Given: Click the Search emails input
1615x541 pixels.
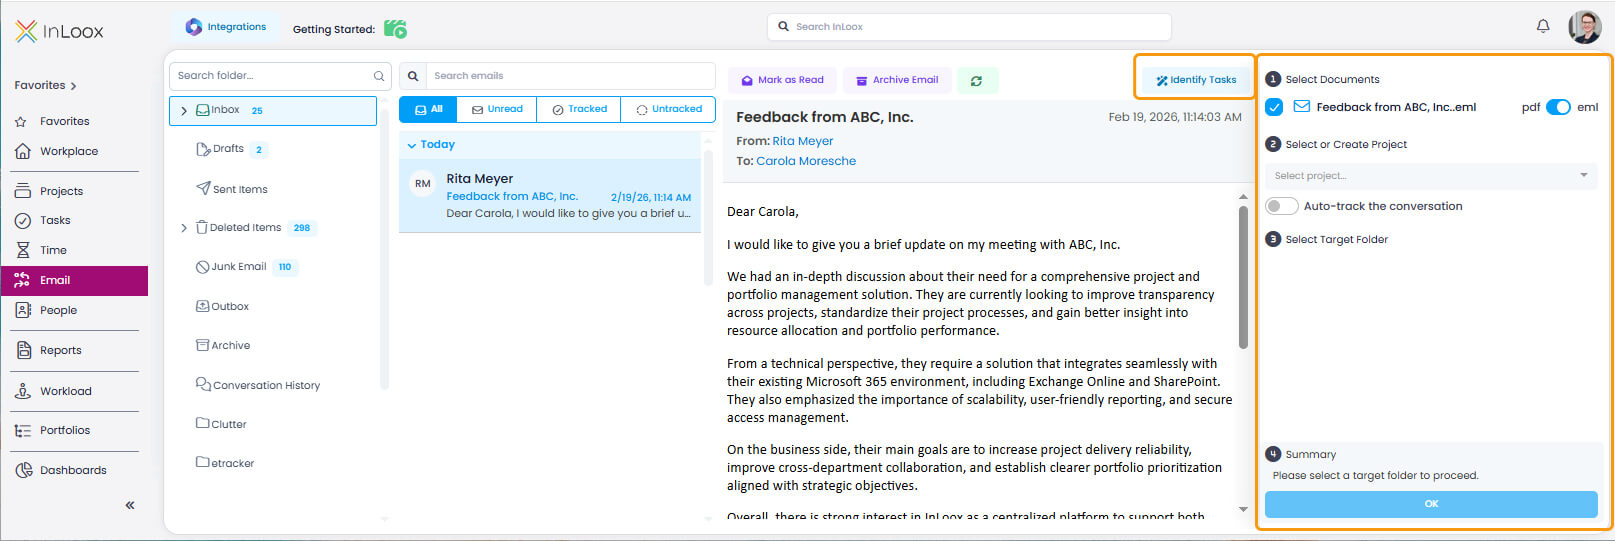Looking at the screenshot, I should (570, 76).
